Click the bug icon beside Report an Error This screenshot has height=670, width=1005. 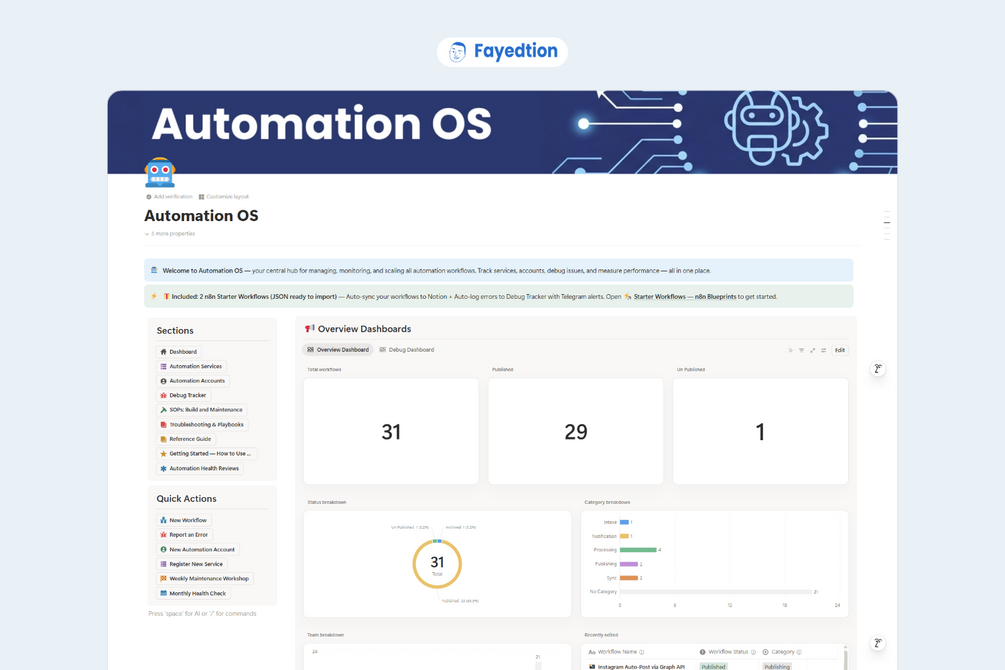pos(163,535)
